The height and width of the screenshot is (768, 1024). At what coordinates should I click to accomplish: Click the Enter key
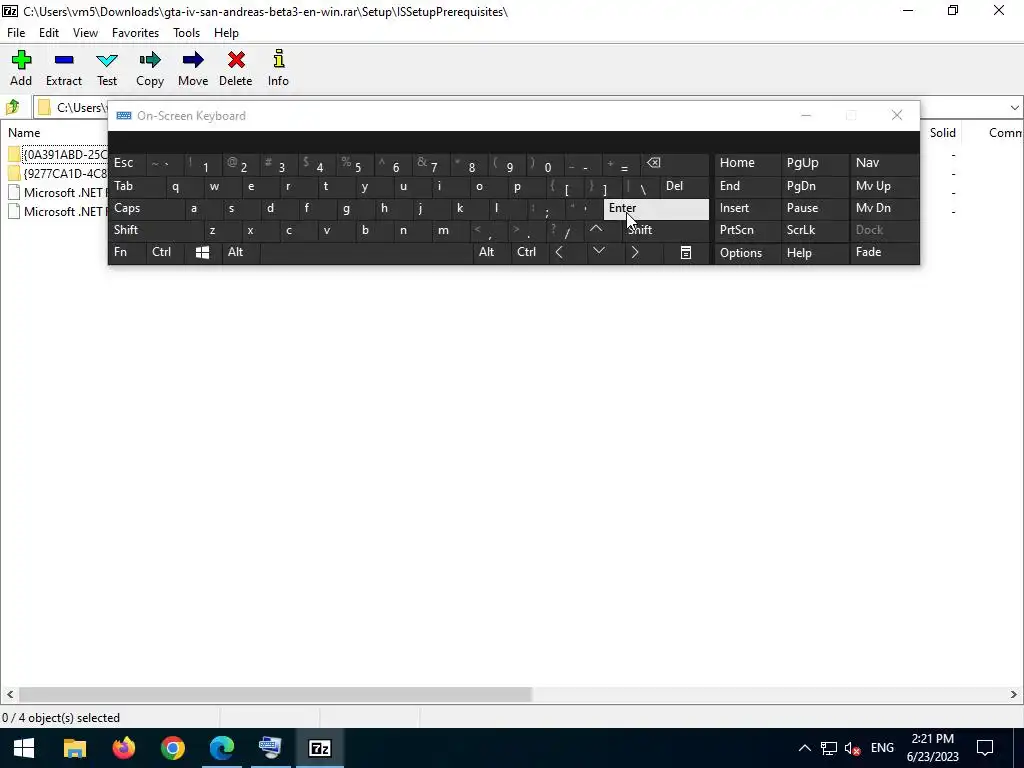(x=656, y=208)
